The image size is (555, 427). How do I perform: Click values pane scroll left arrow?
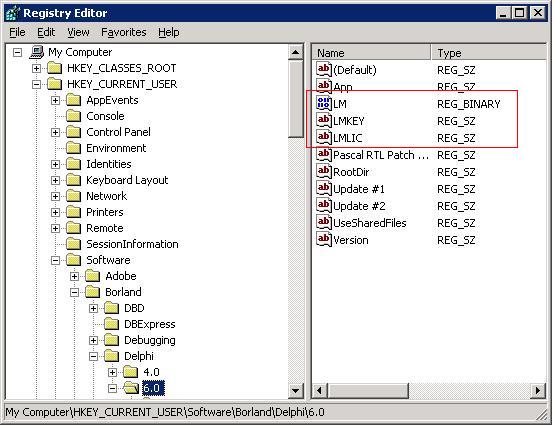click(320, 391)
